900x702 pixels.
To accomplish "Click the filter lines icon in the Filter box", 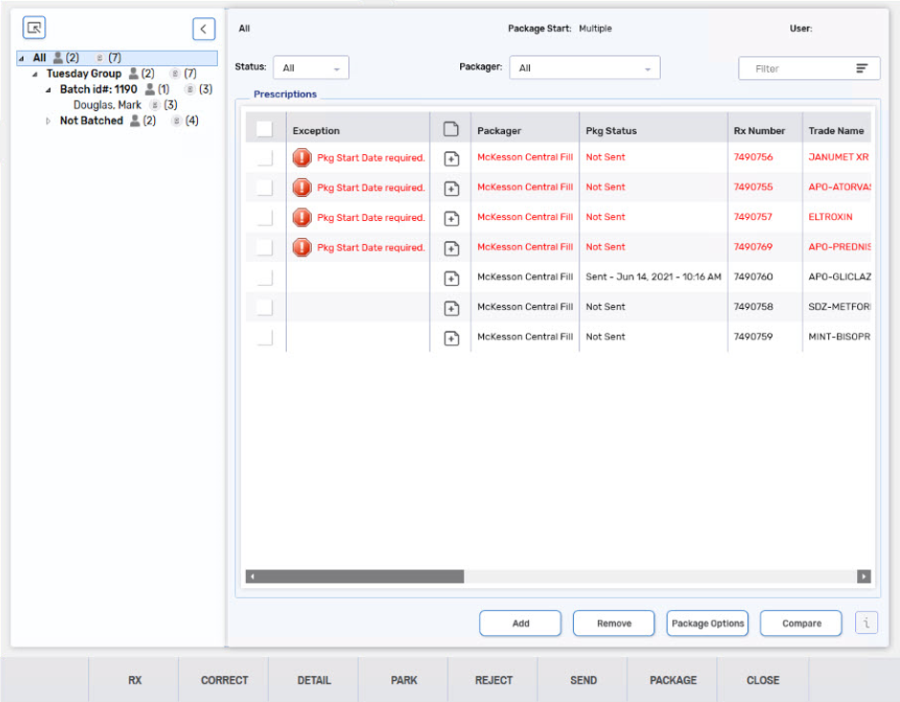I will tap(862, 69).
